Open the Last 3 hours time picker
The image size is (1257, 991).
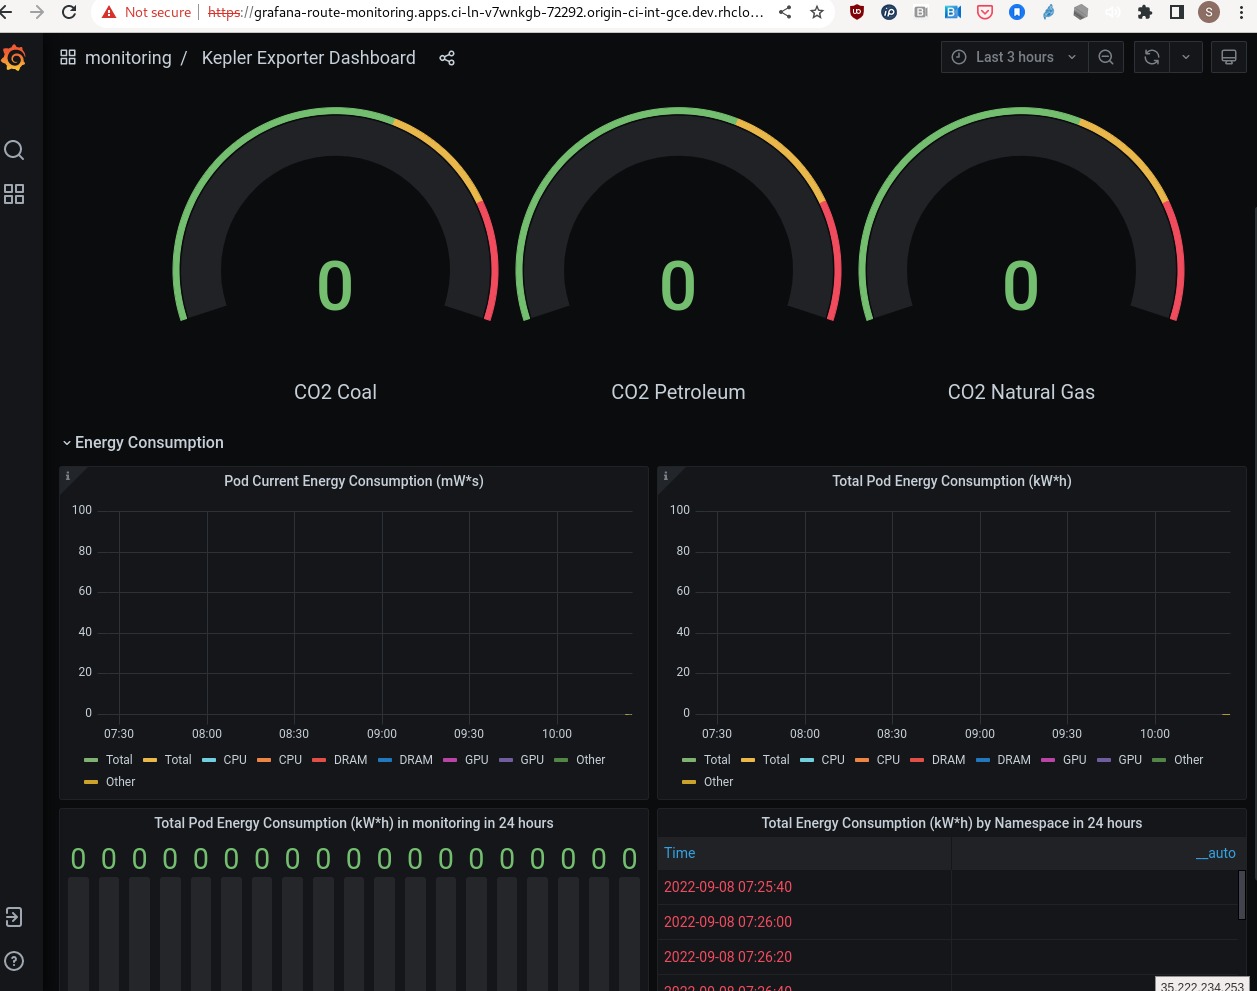point(1014,57)
